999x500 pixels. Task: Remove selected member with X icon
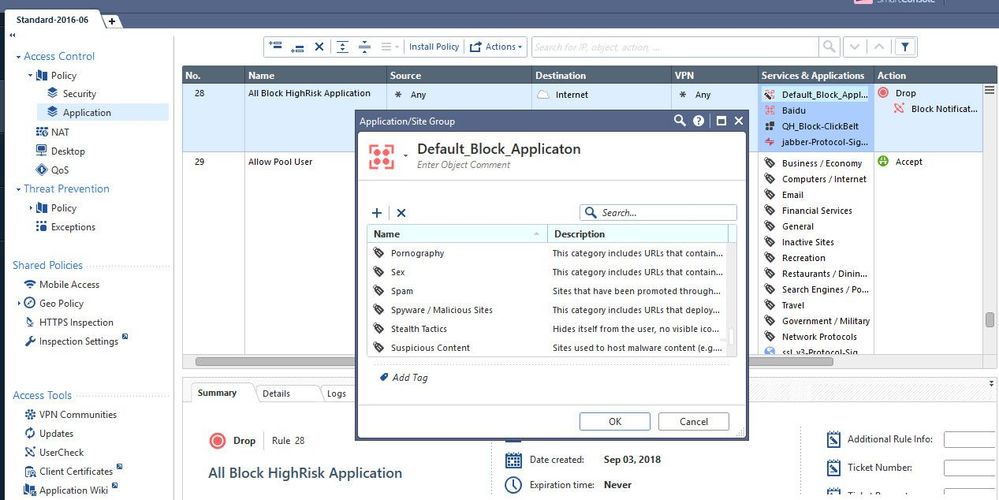(x=401, y=213)
